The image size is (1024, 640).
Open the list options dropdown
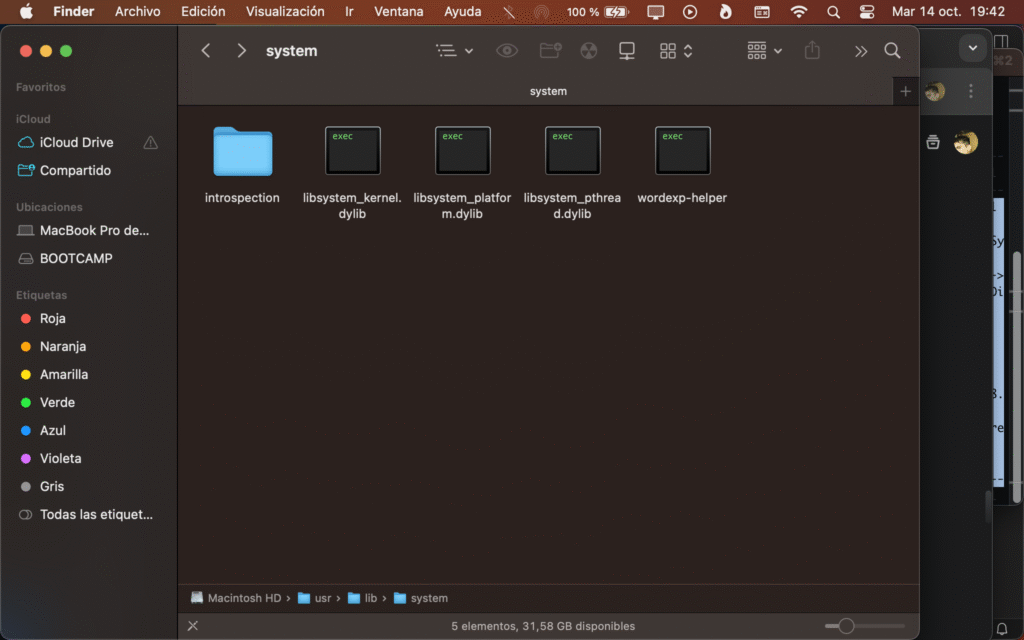click(x=455, y=51)
